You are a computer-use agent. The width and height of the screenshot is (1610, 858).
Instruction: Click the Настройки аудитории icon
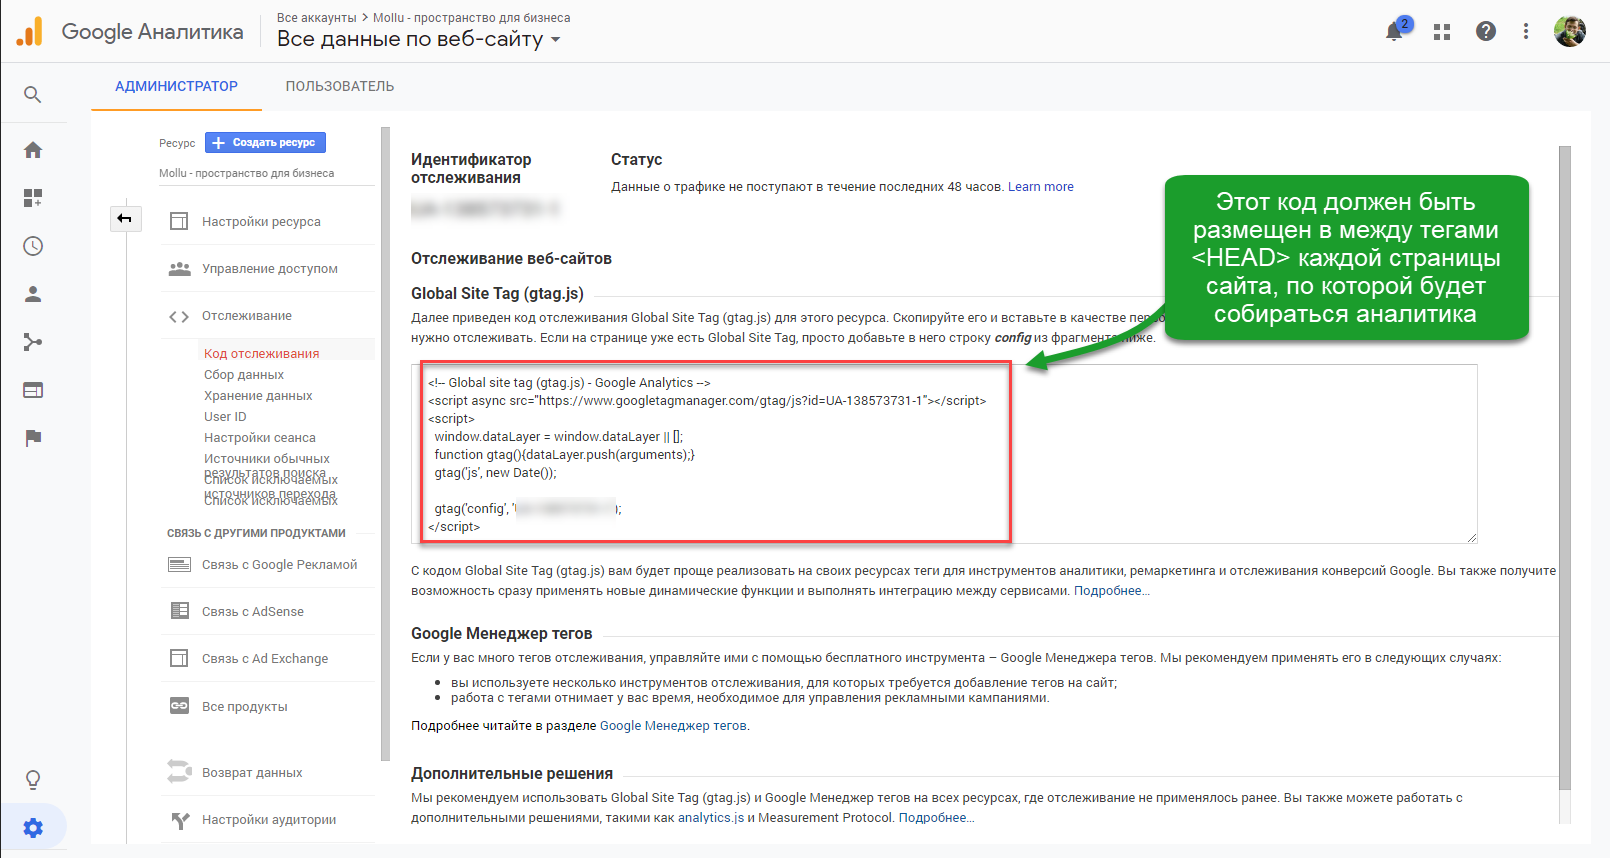(x=179, y=820)
